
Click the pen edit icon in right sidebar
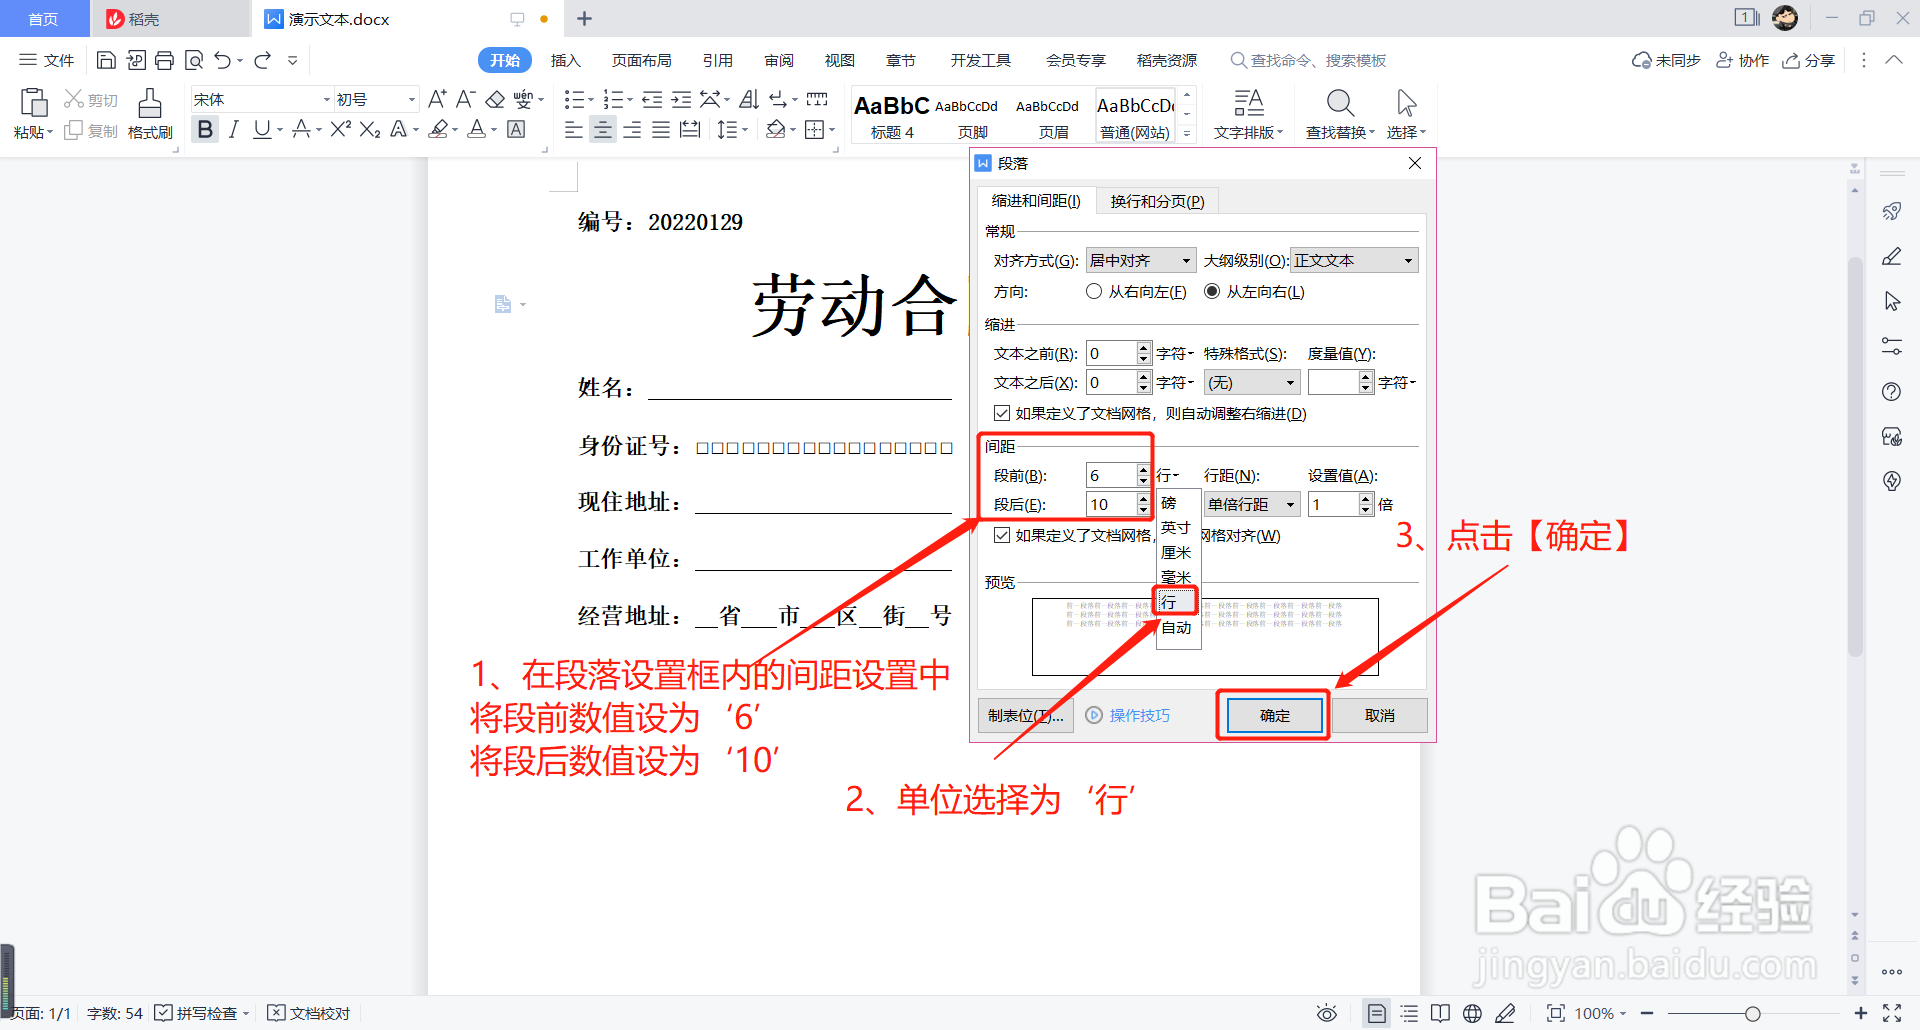pyautogui.click(x=1891, y=256)
